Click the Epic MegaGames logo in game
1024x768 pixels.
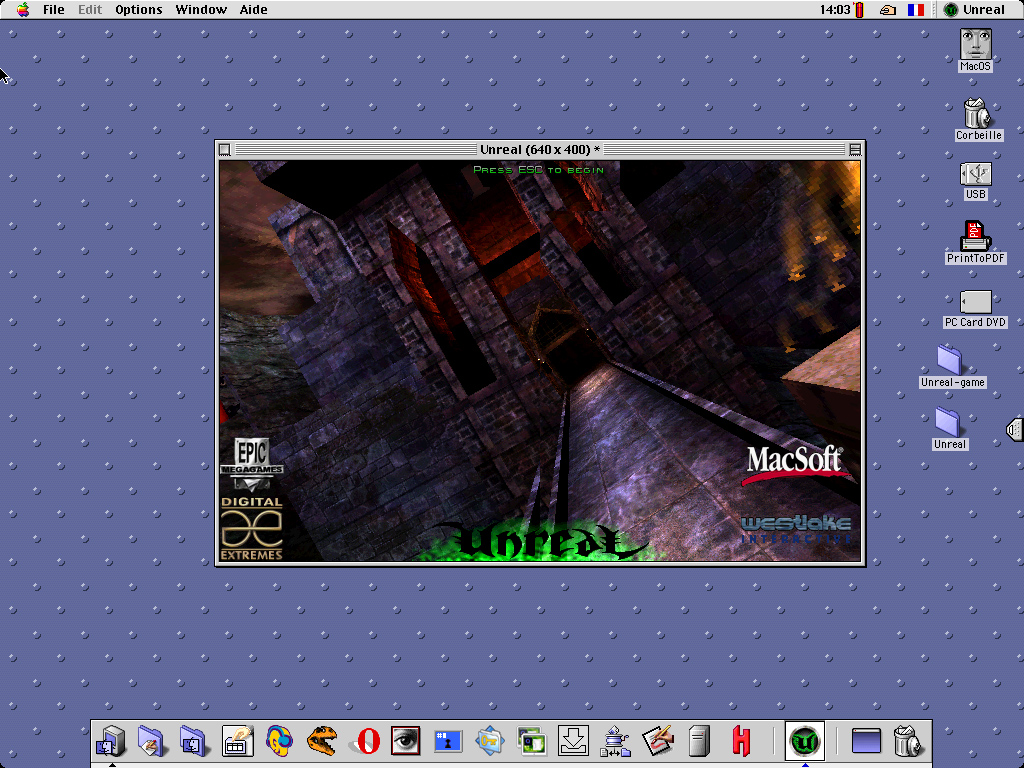point(251,463)
